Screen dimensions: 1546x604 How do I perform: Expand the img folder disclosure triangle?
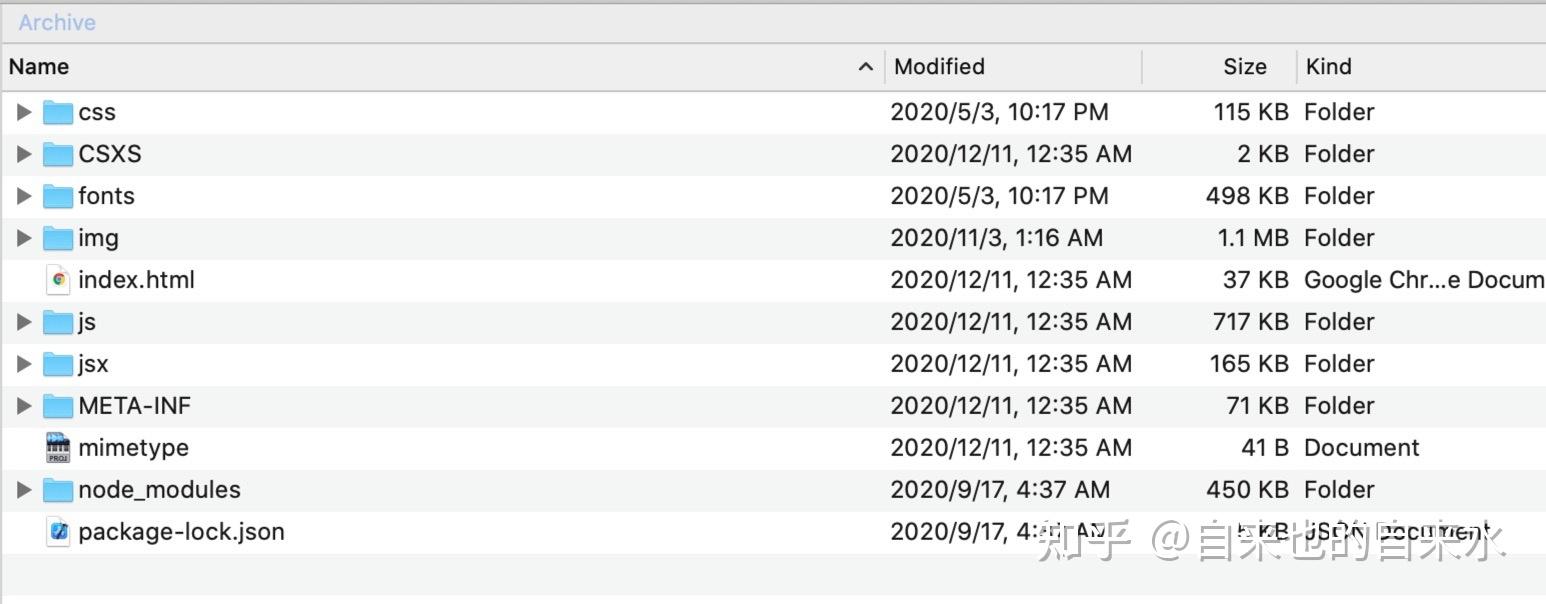(x=24, y=238)
